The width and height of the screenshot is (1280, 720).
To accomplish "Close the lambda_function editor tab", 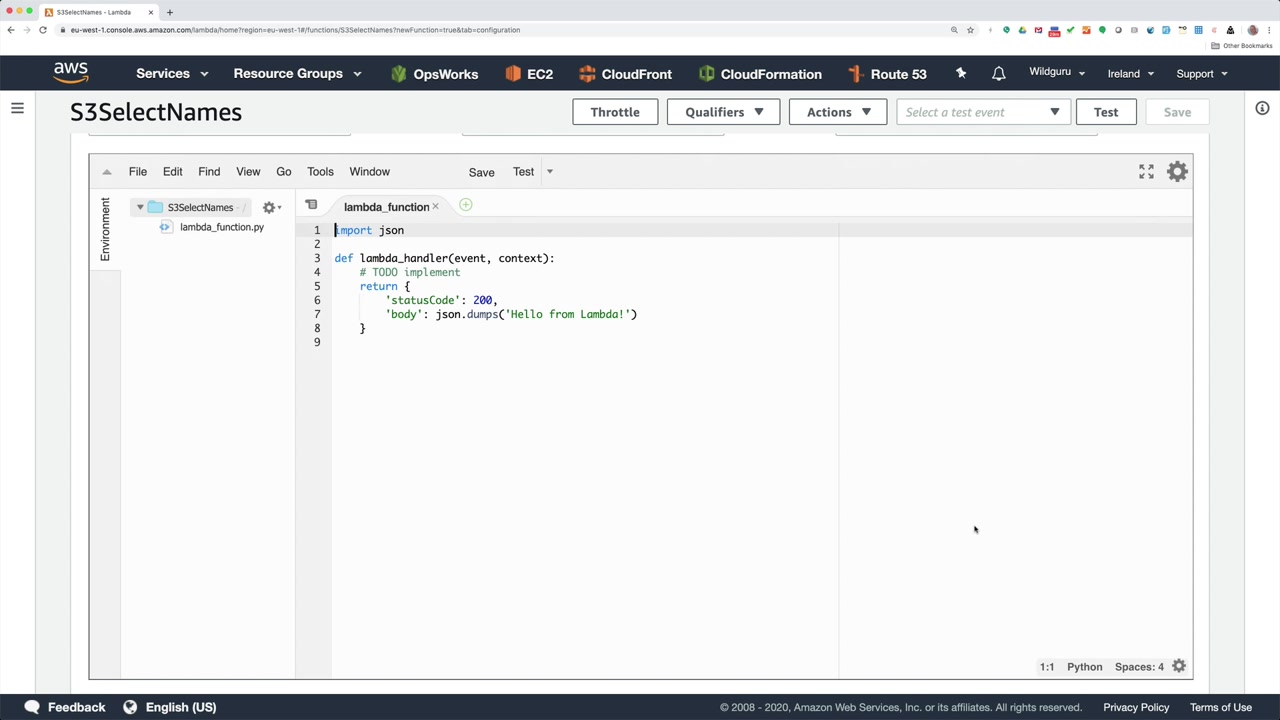I will point(435,207).
